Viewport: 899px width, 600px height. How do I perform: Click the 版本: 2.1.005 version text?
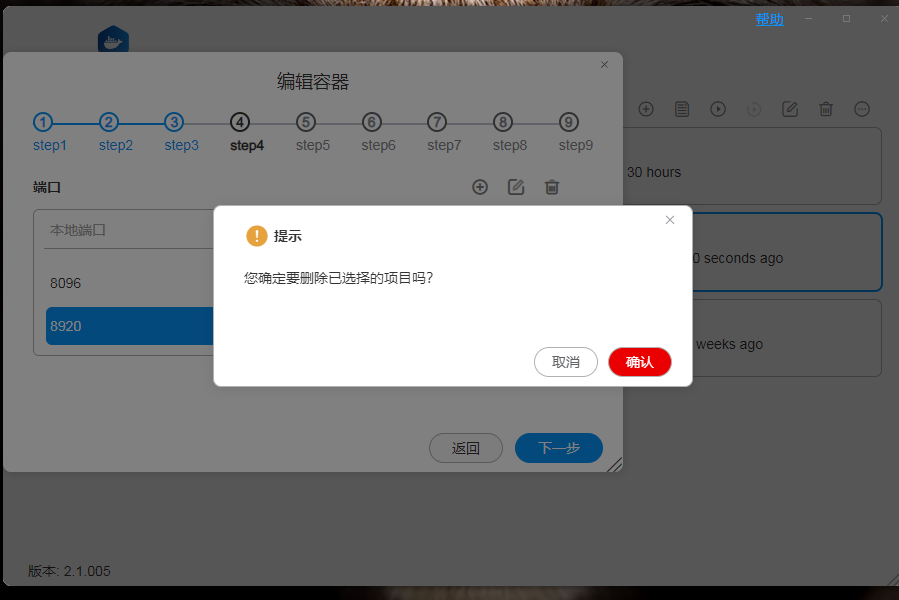click(x=69, y=571)
